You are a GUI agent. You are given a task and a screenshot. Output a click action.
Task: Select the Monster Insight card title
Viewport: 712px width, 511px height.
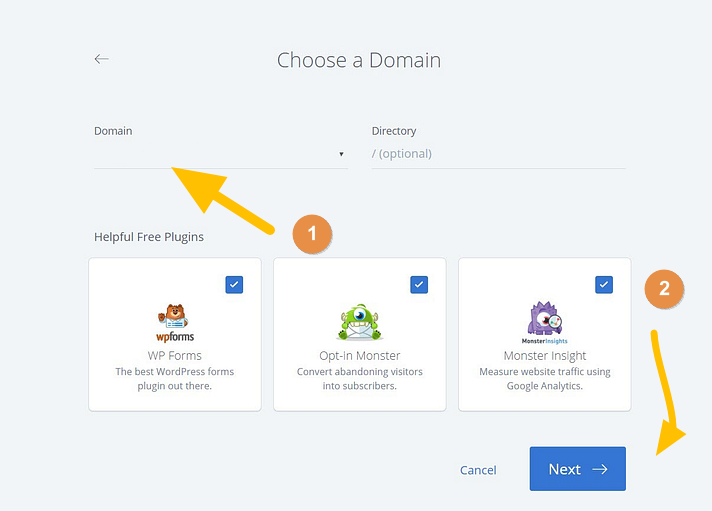(544, 356)
